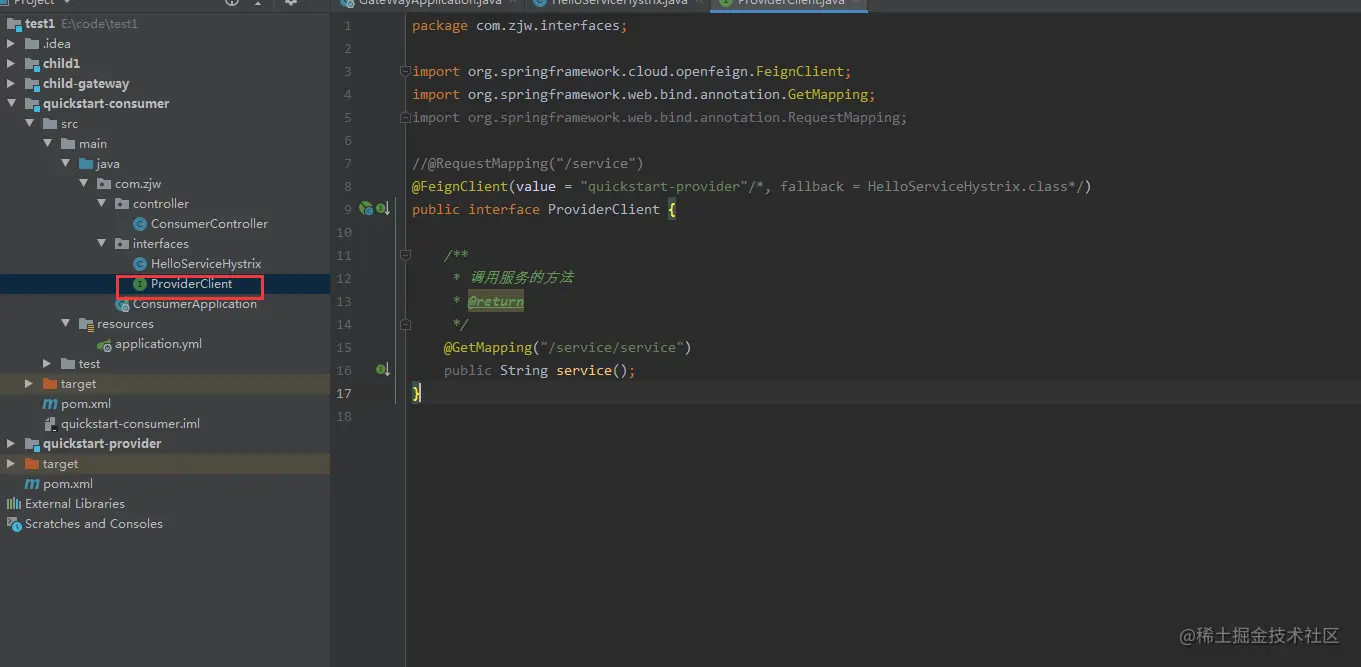Click the test1 project folder icon
1361x667 pixels.
coord(14,24)
